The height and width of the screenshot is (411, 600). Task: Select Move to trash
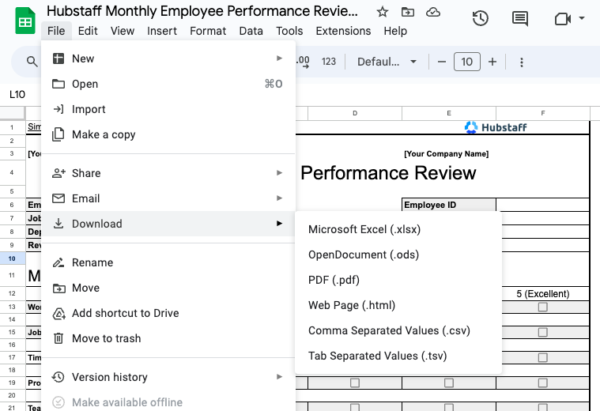[x=168, y=338]
